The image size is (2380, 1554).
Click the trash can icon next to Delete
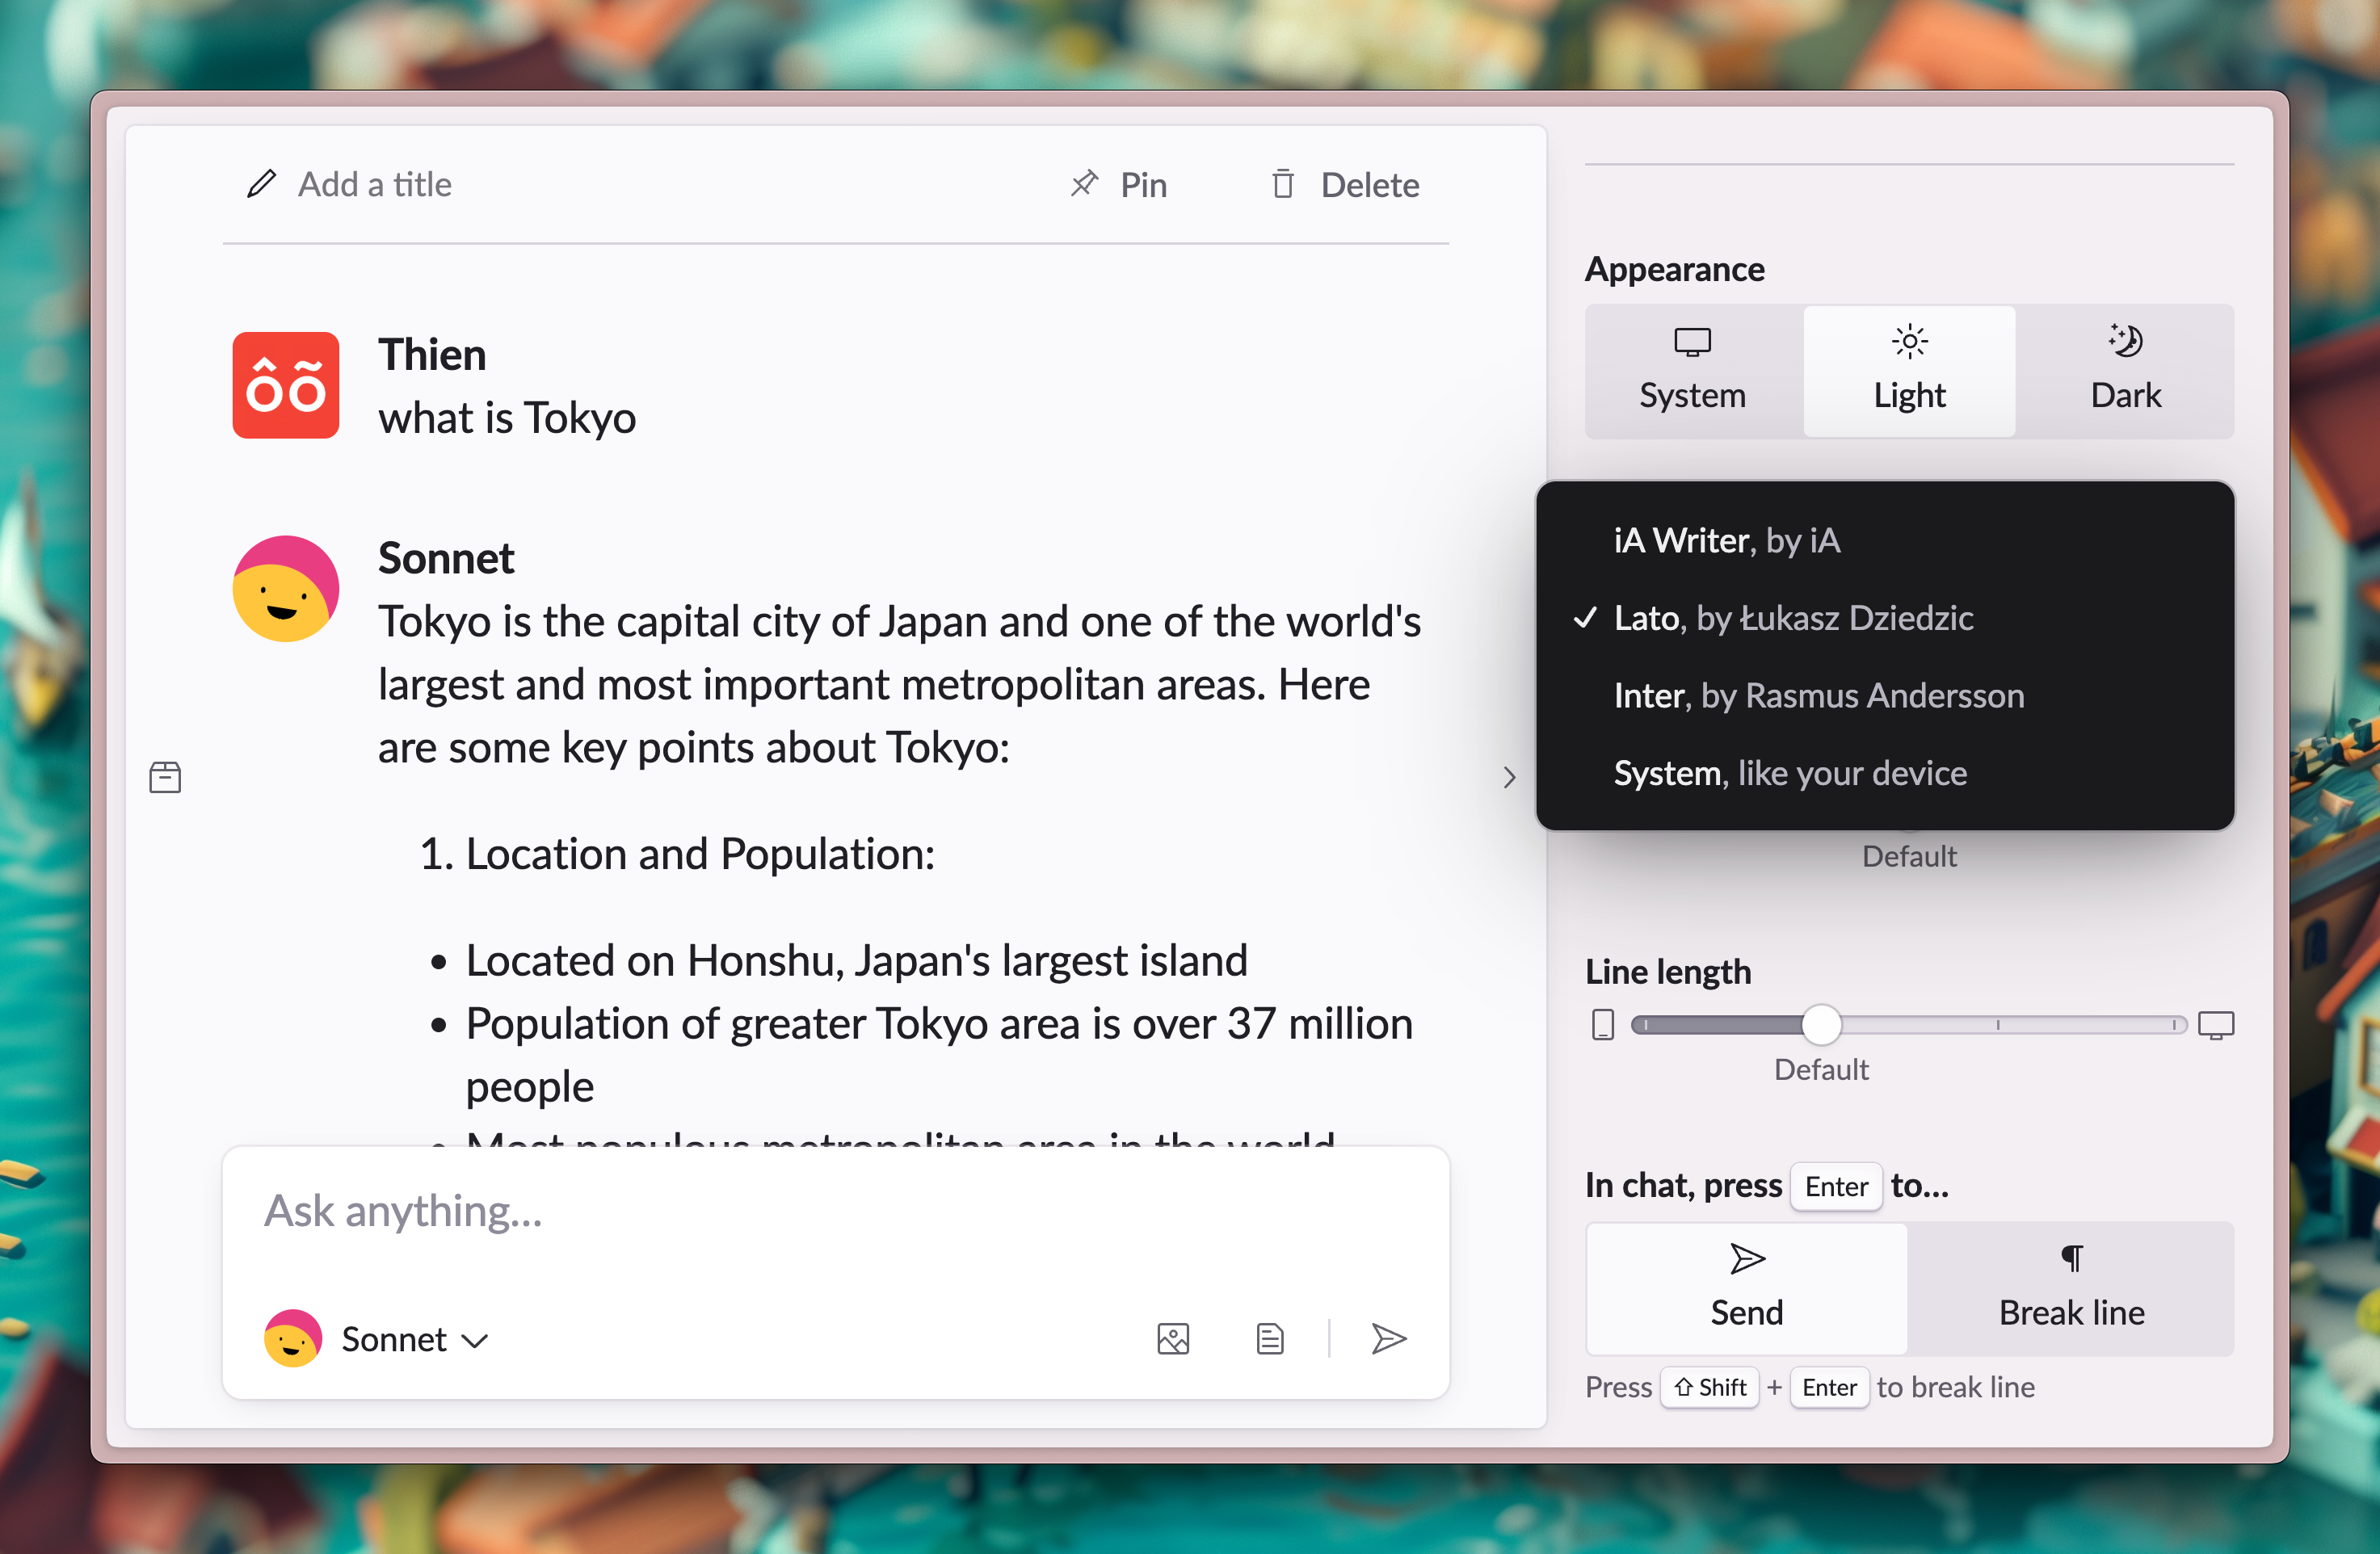(1283, 185)
